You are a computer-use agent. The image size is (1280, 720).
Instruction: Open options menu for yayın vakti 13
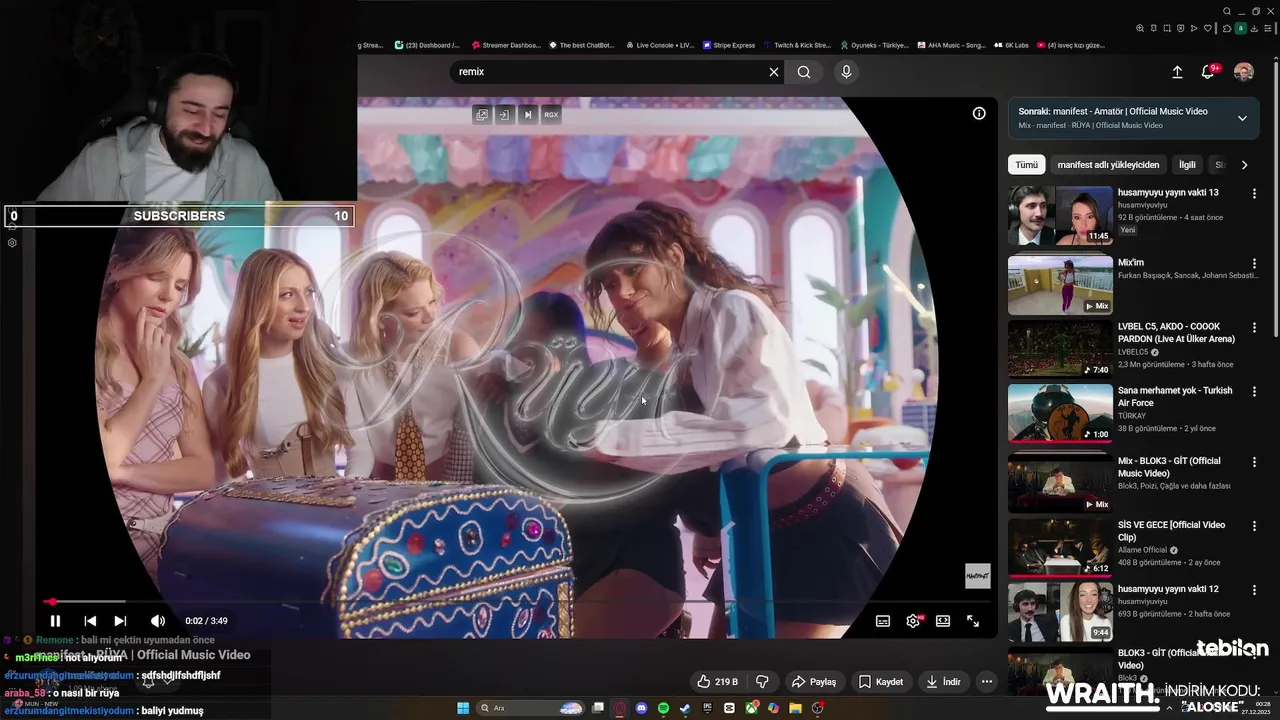tap(1254, 193)
